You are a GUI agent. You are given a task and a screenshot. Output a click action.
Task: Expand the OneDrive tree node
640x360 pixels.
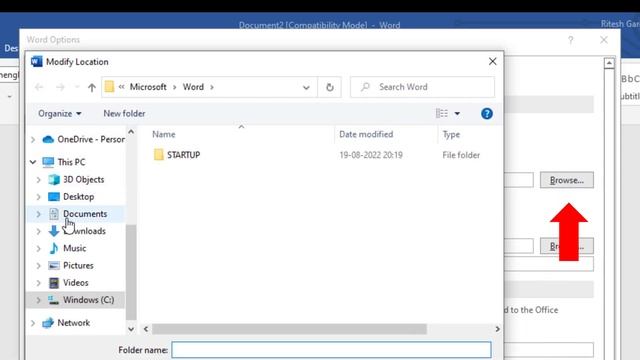[33, 140]
